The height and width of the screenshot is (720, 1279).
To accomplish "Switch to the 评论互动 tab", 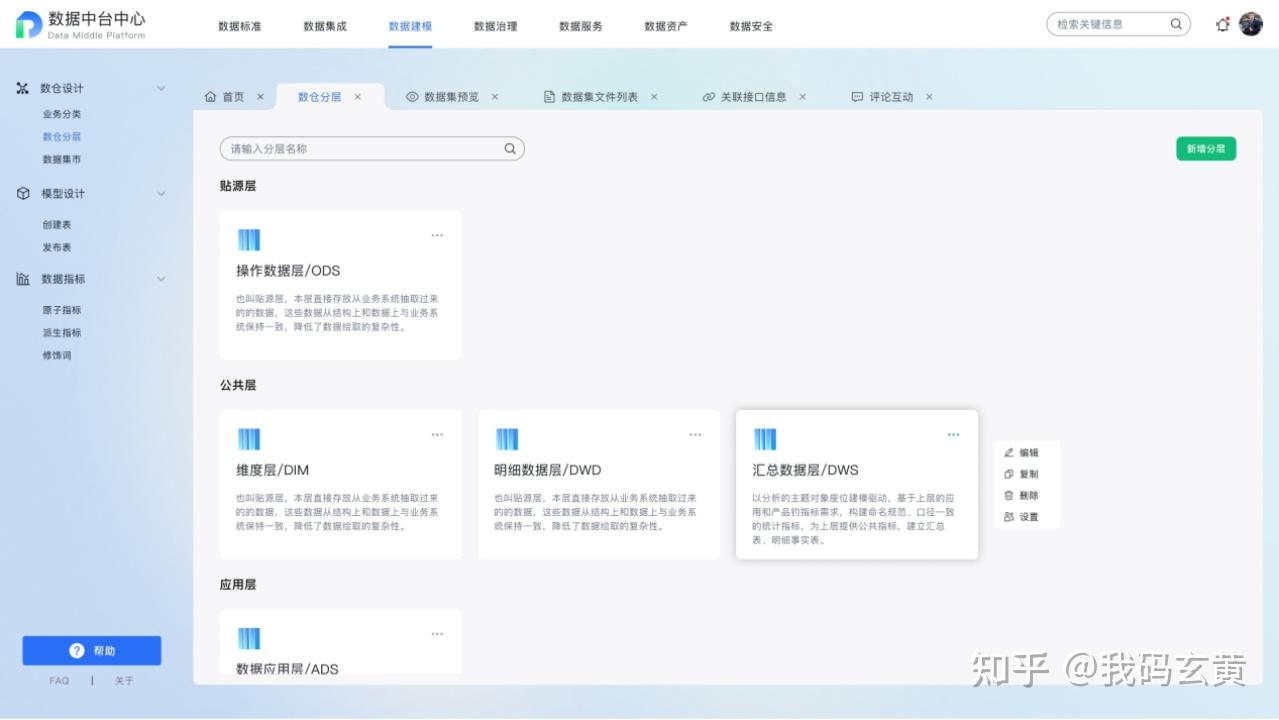I will (891, 97).
